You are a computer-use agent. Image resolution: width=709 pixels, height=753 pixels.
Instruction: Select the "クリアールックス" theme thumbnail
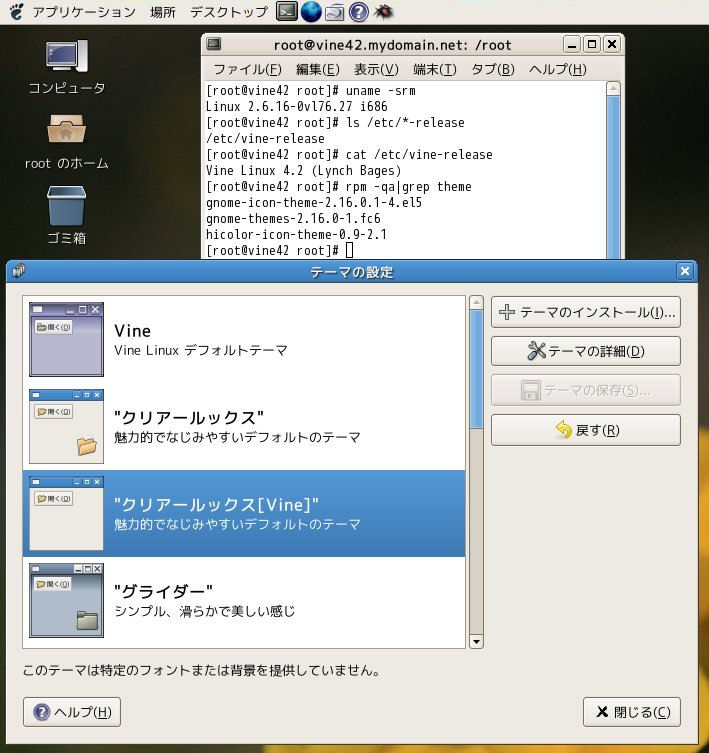coord(66,426)
